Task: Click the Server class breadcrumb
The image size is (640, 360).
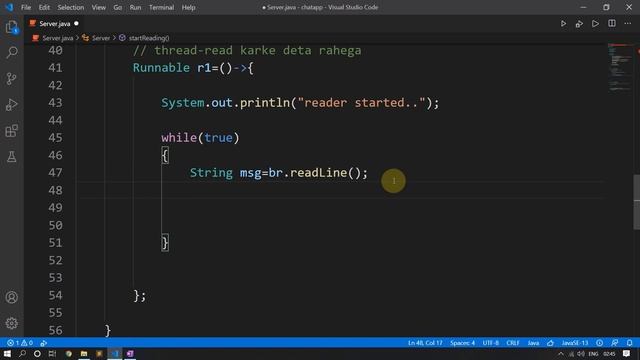Action: click(101, 38)
